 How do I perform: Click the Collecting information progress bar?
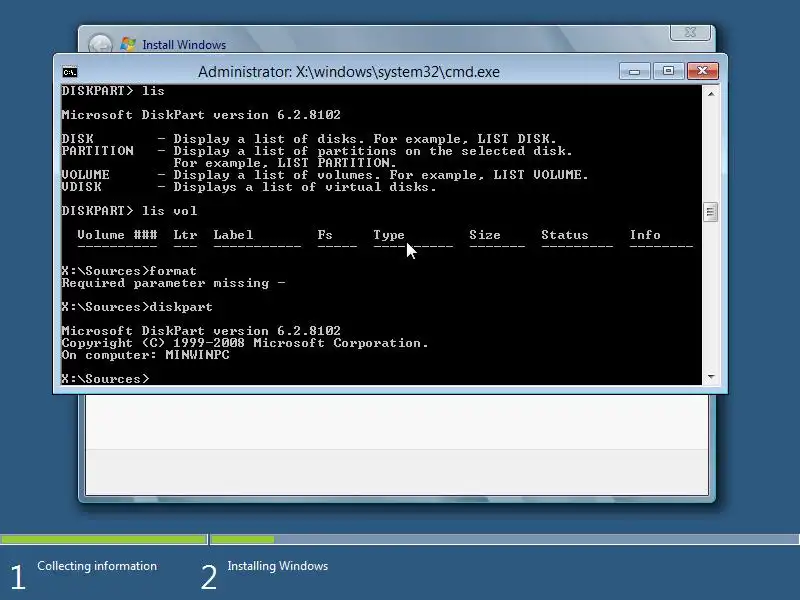pos(104,539)
